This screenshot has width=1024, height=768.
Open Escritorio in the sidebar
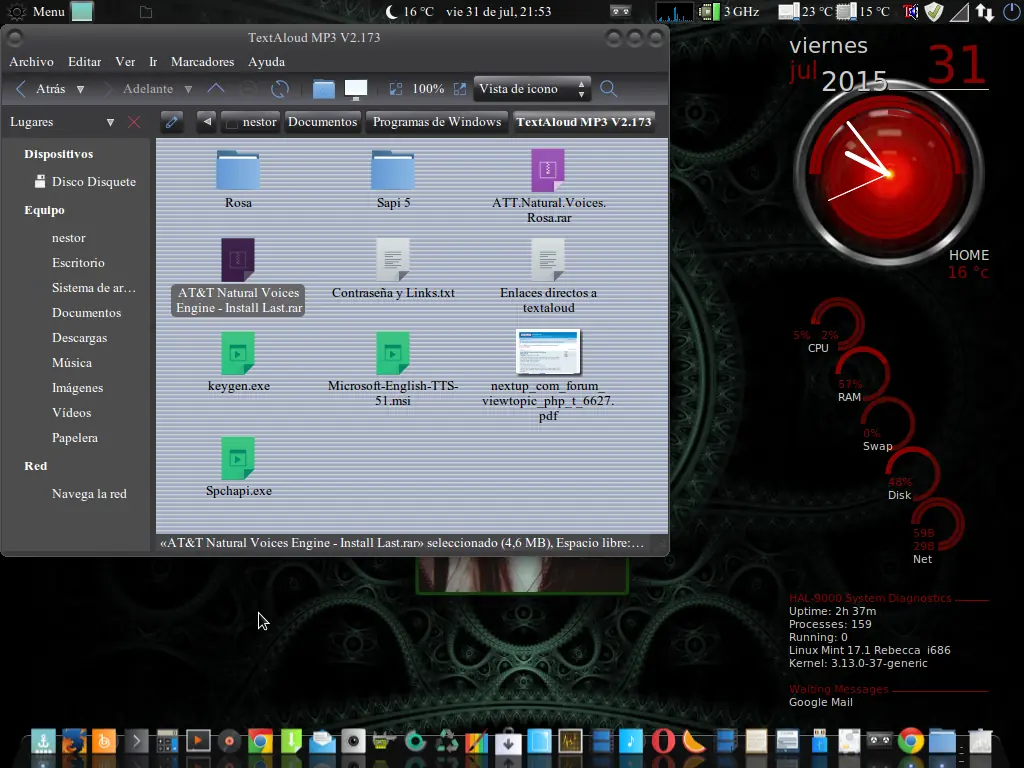tap(78, 263)
